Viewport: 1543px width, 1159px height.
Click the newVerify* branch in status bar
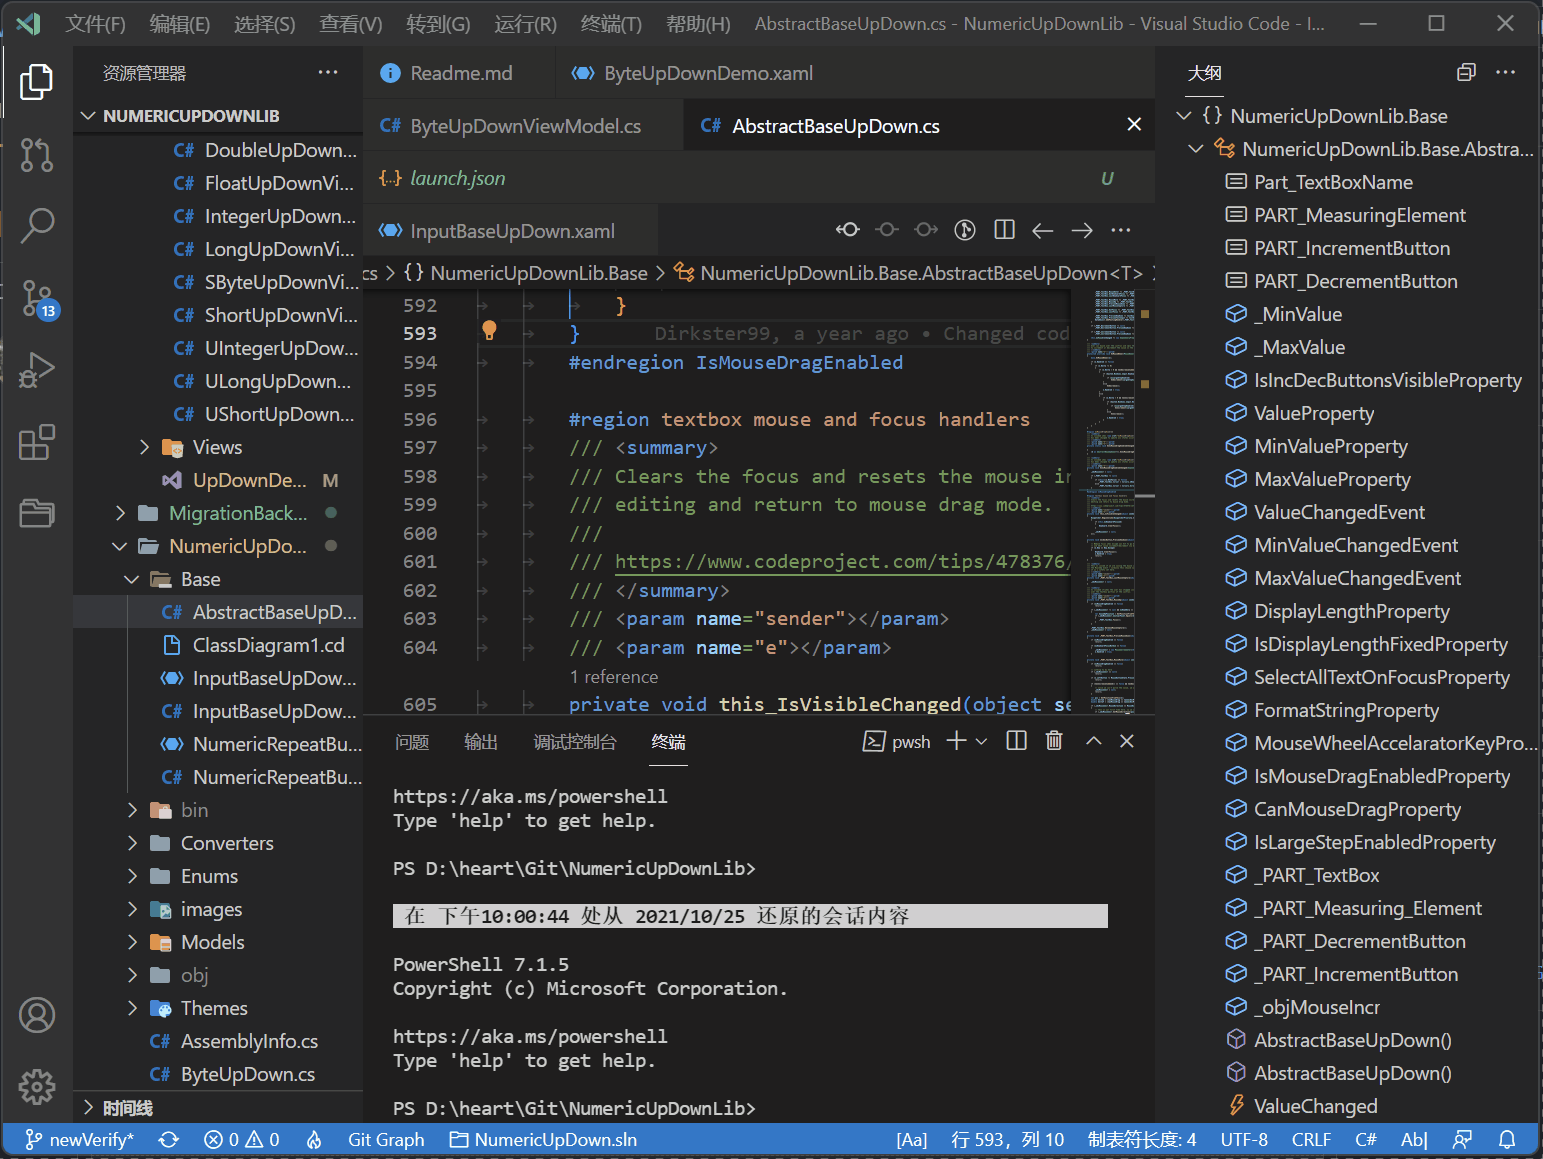point(79,1140)
